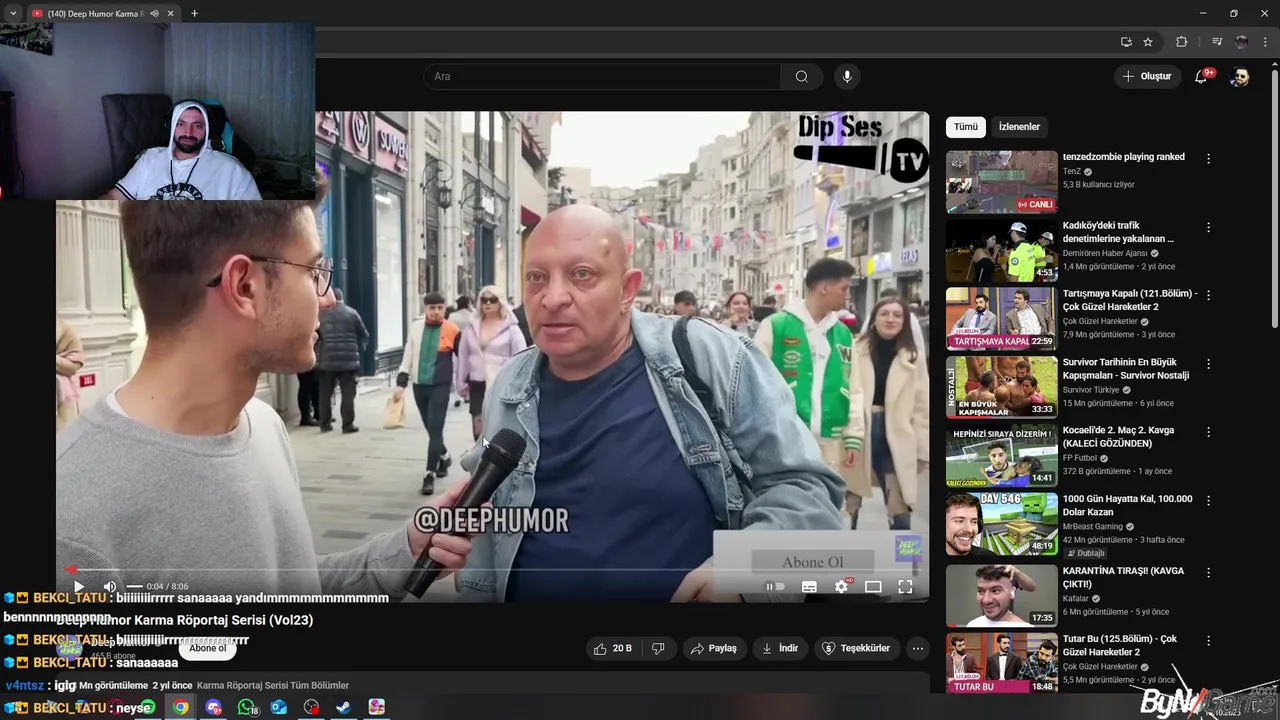Open Outlook in the taskbar
The width and height of the screenshot is (1280, 720).
(x=278, y=707)
